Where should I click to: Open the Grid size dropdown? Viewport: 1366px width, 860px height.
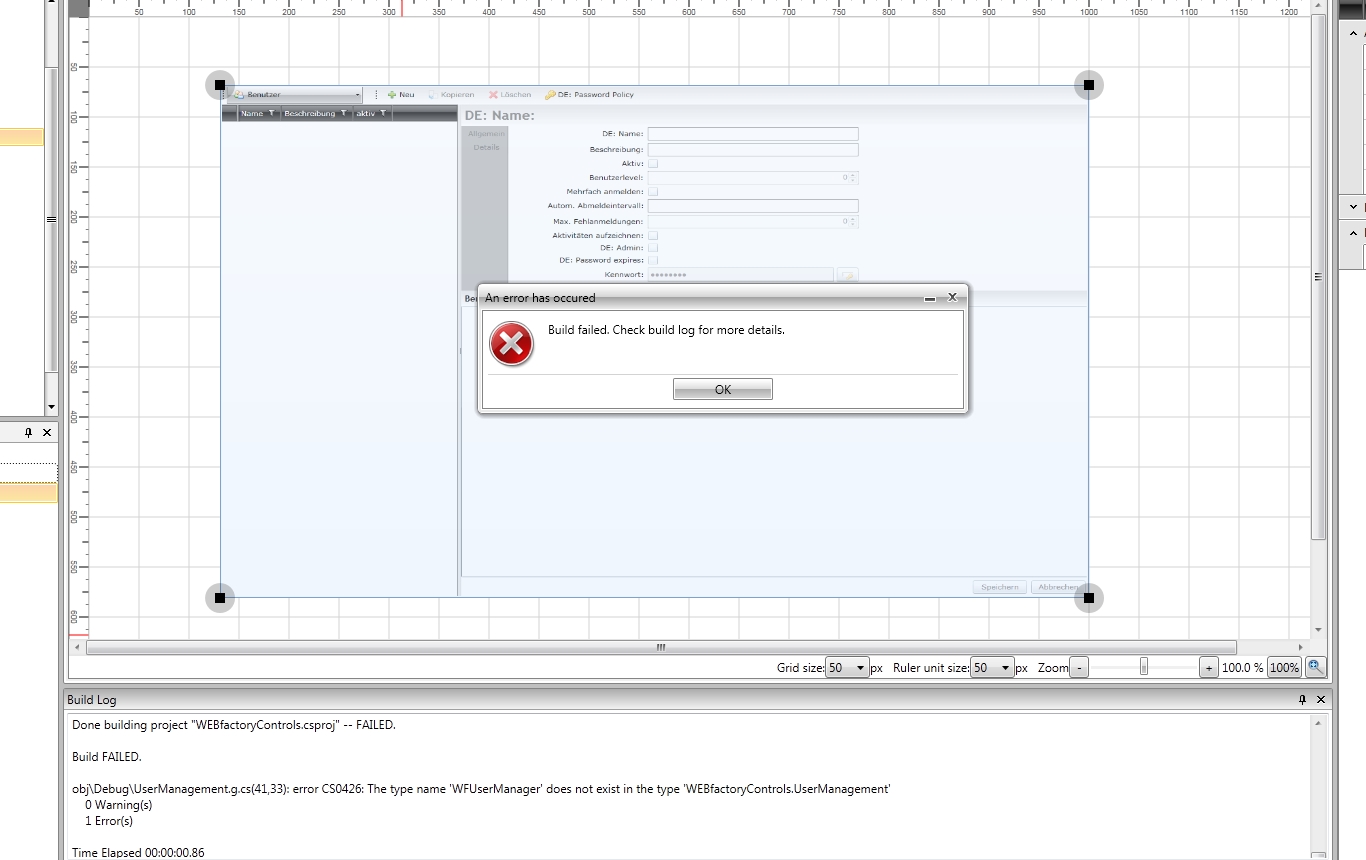pyautogui.click(x=847, y=668)
